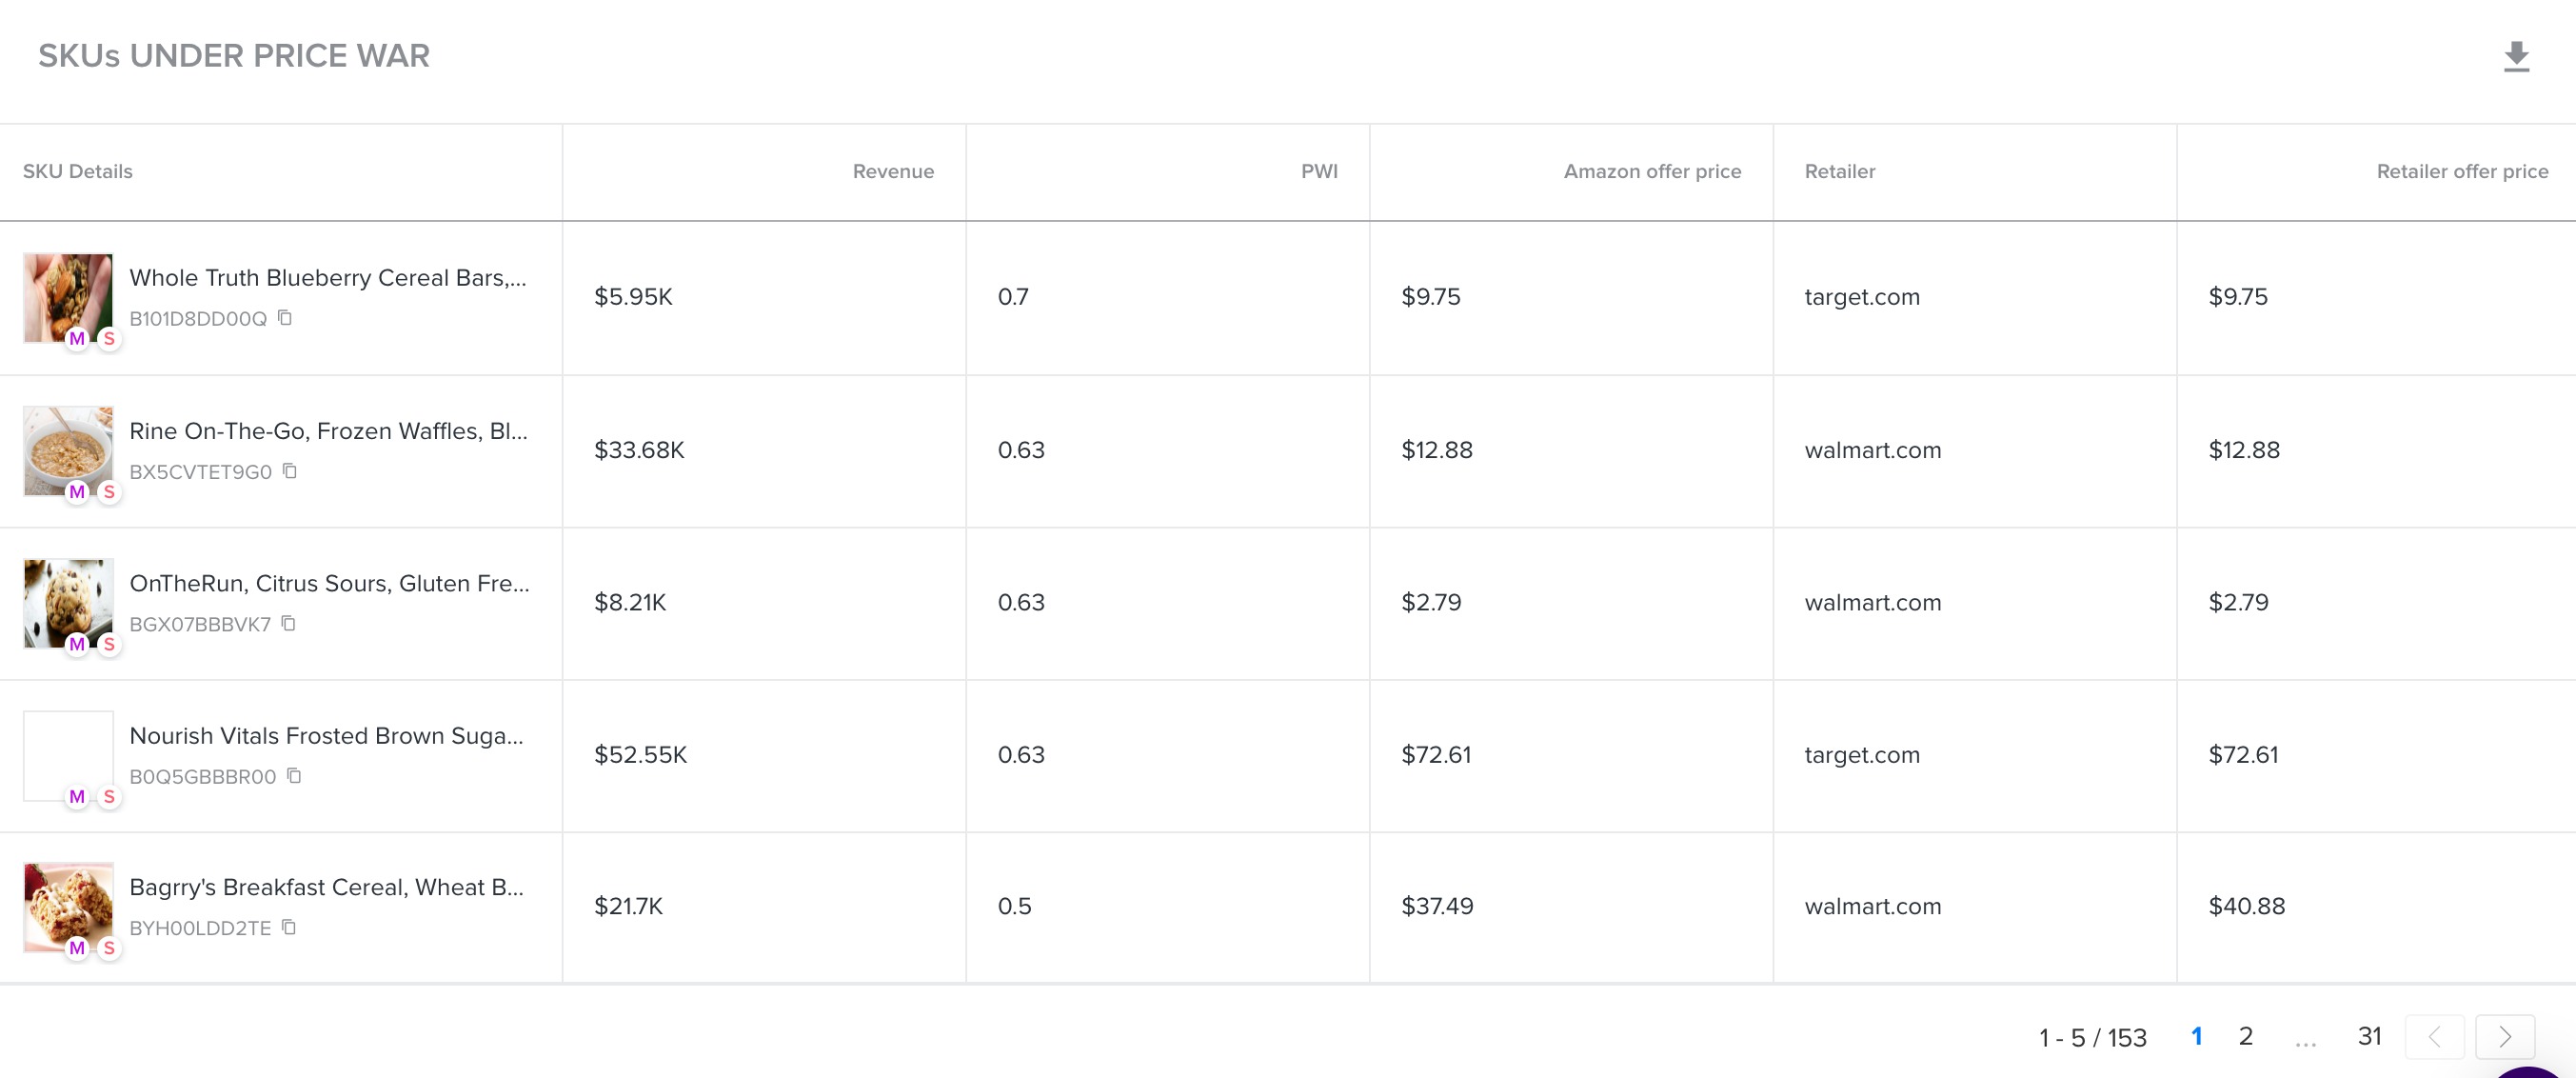2576x1078 pixels.
Task: Copy ASIN B101D8DD00Q to clipboard
Action: (285, 318)
